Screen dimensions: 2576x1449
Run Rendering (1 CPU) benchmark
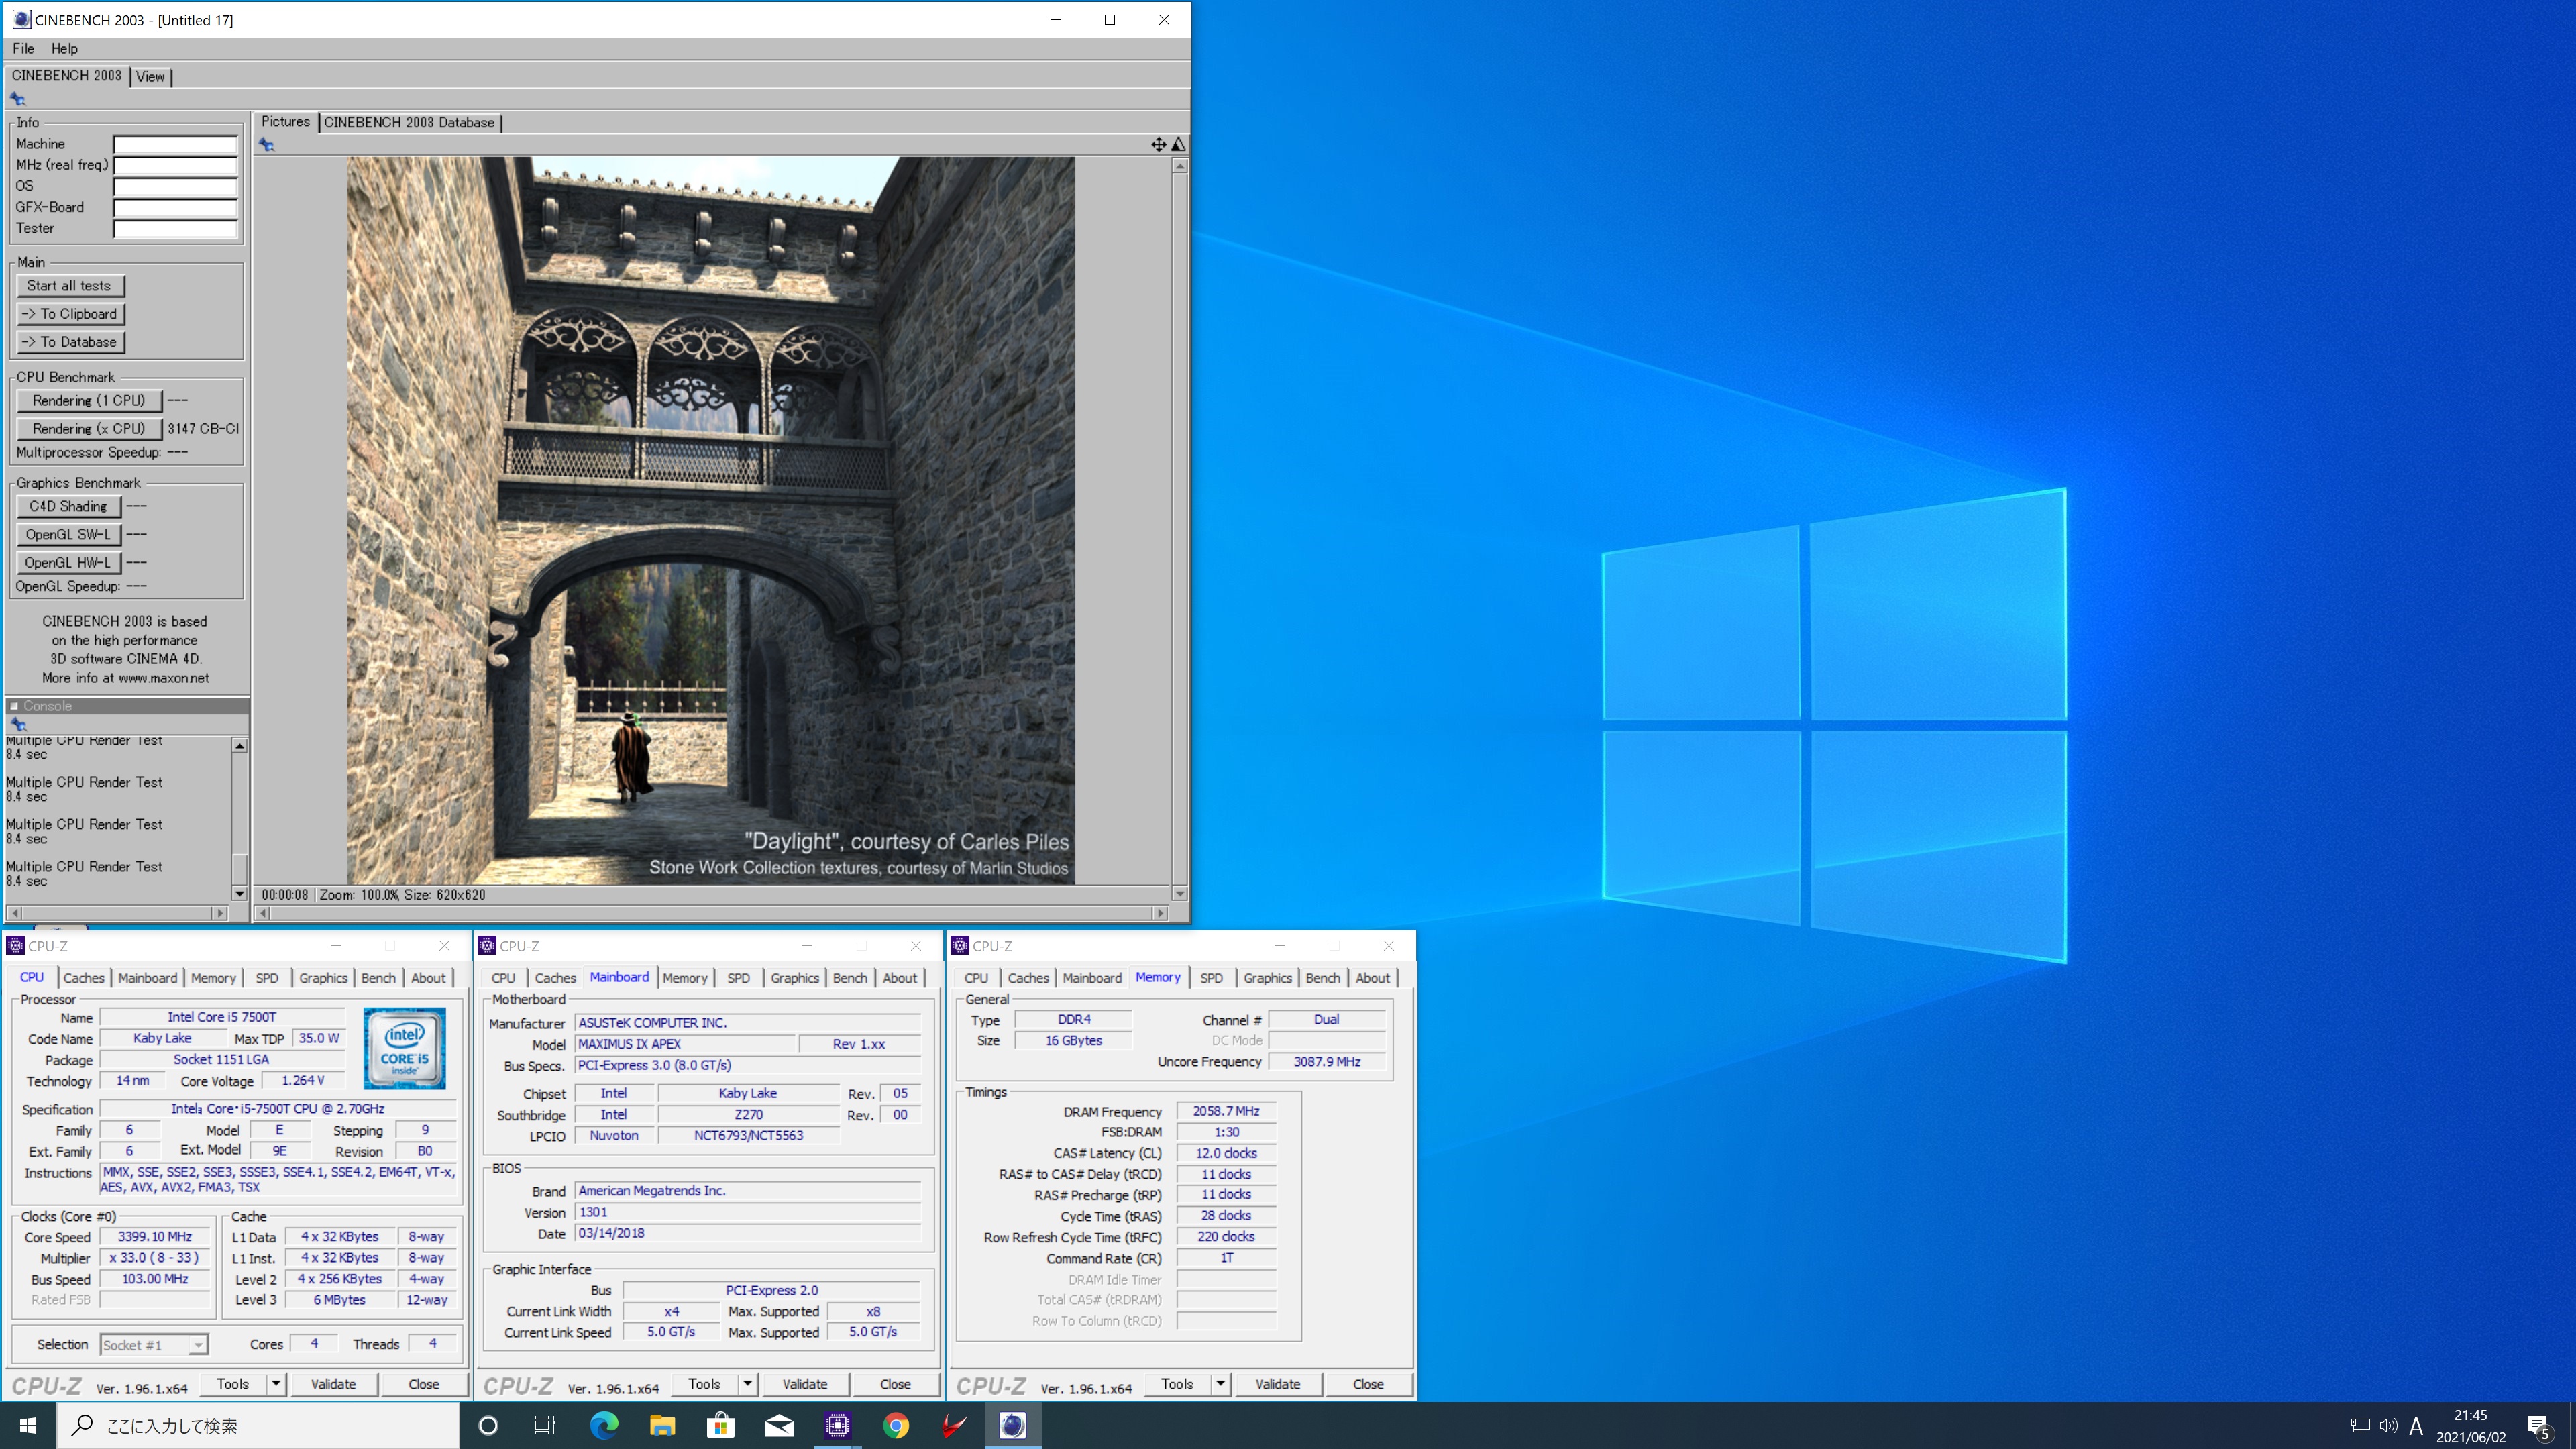tap(89, 401)
